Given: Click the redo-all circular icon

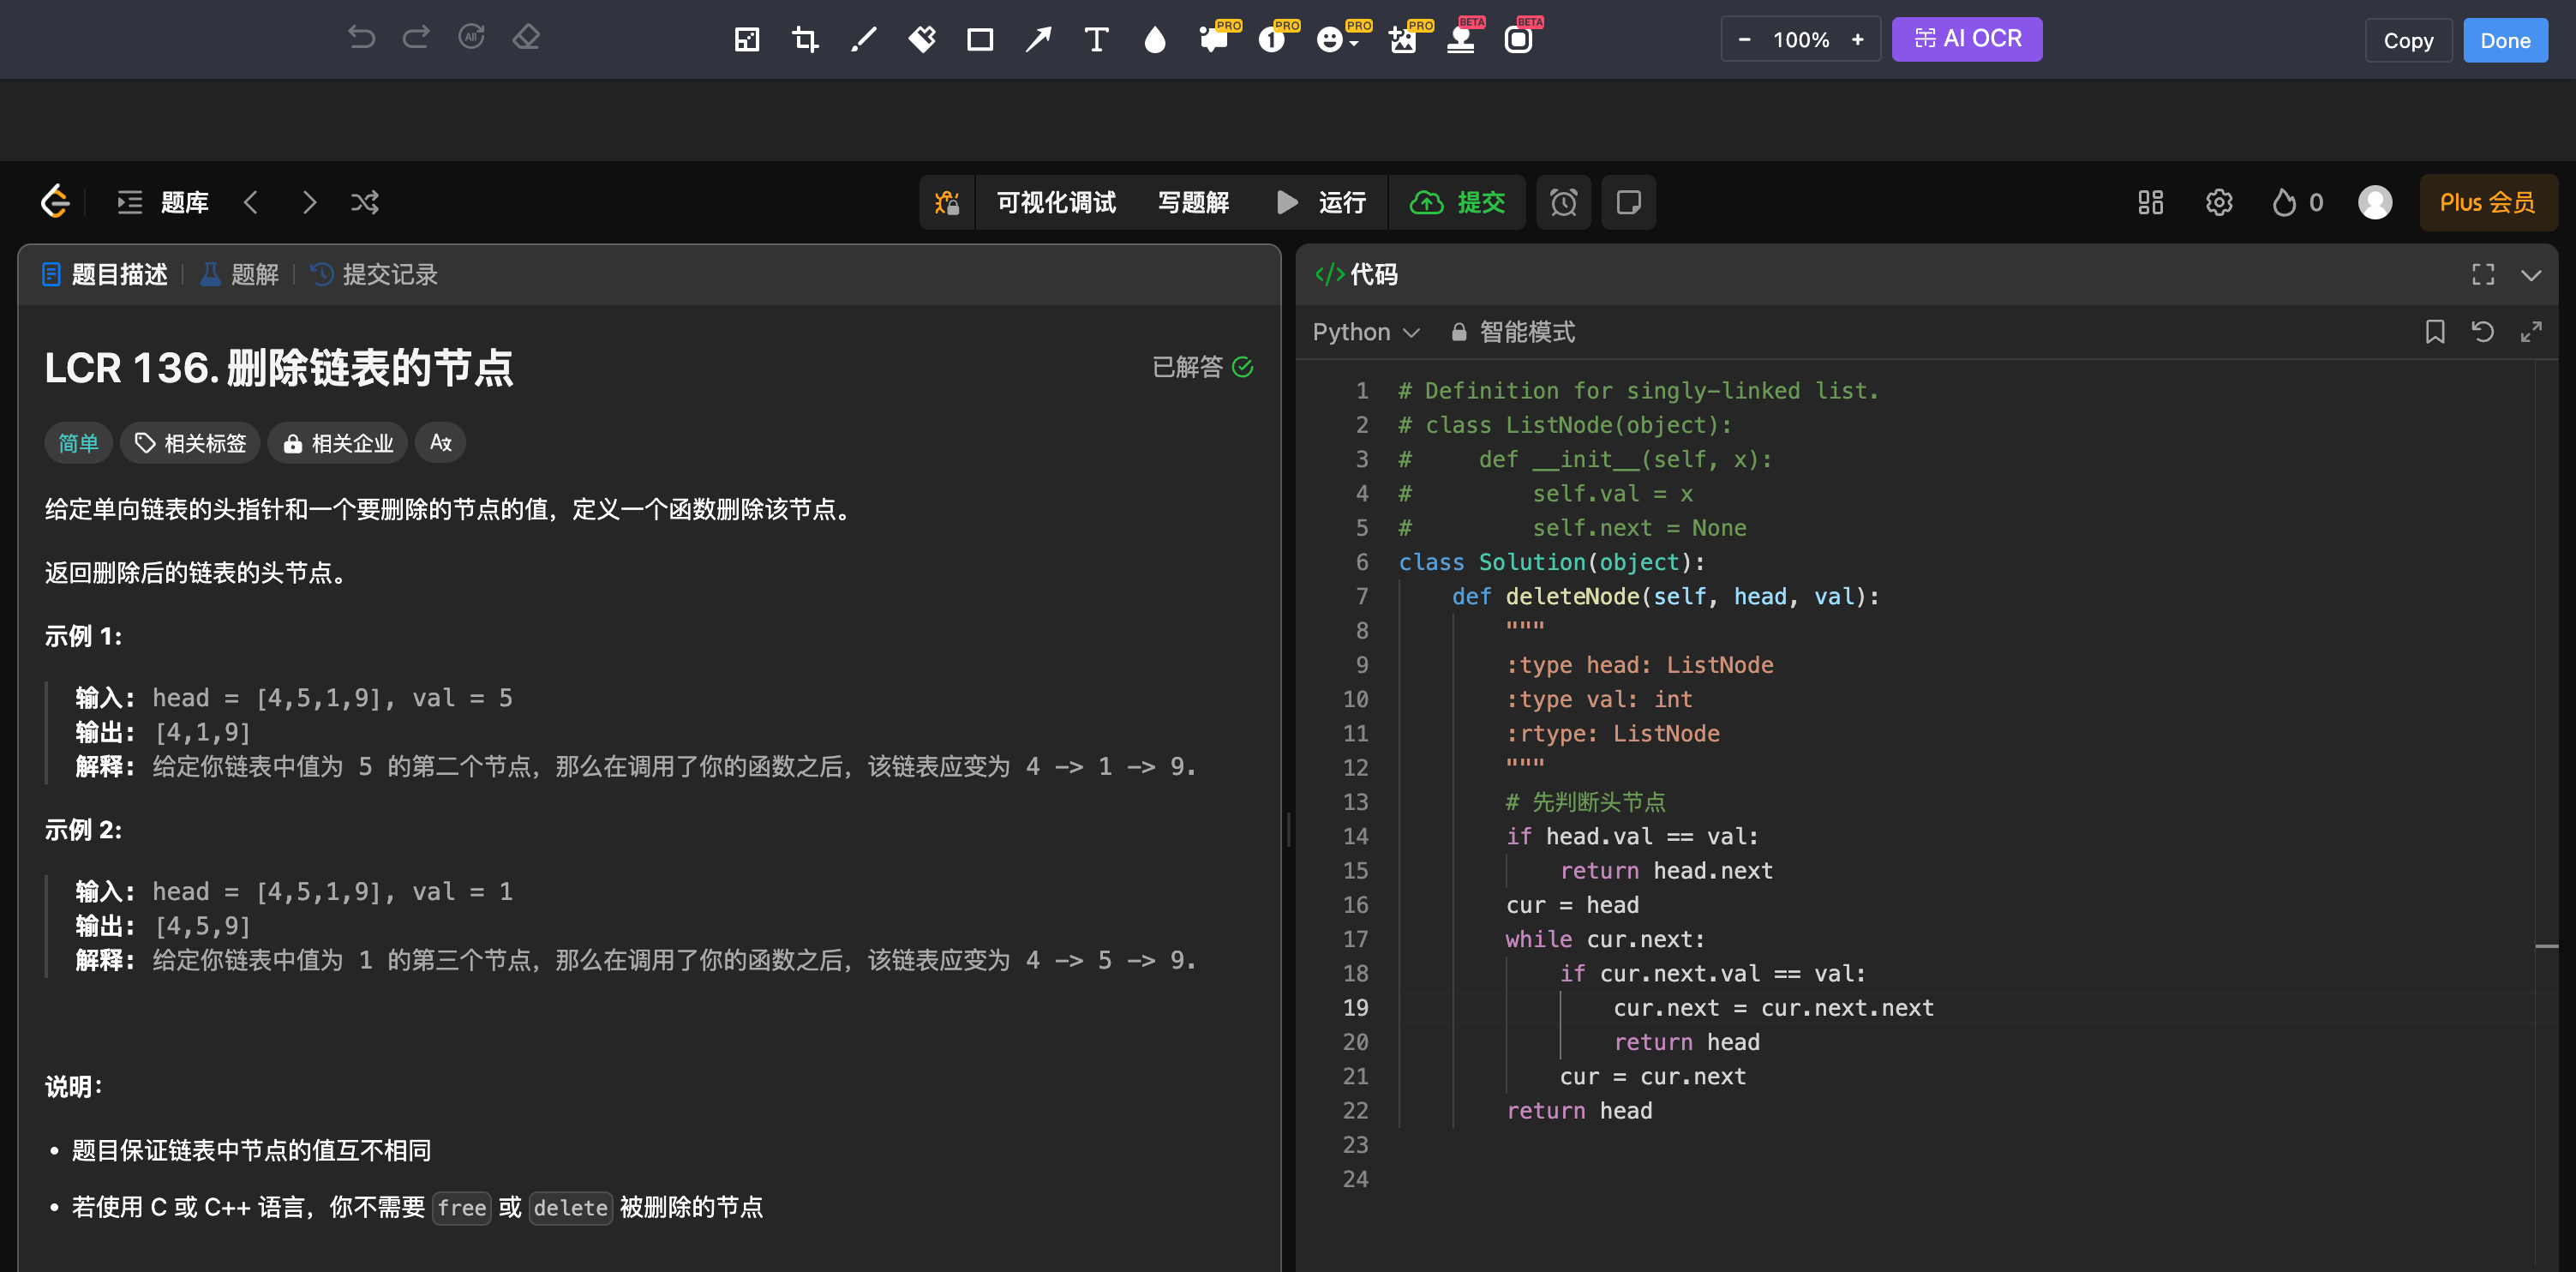Looking at the screenshot, I should (471, 38).
